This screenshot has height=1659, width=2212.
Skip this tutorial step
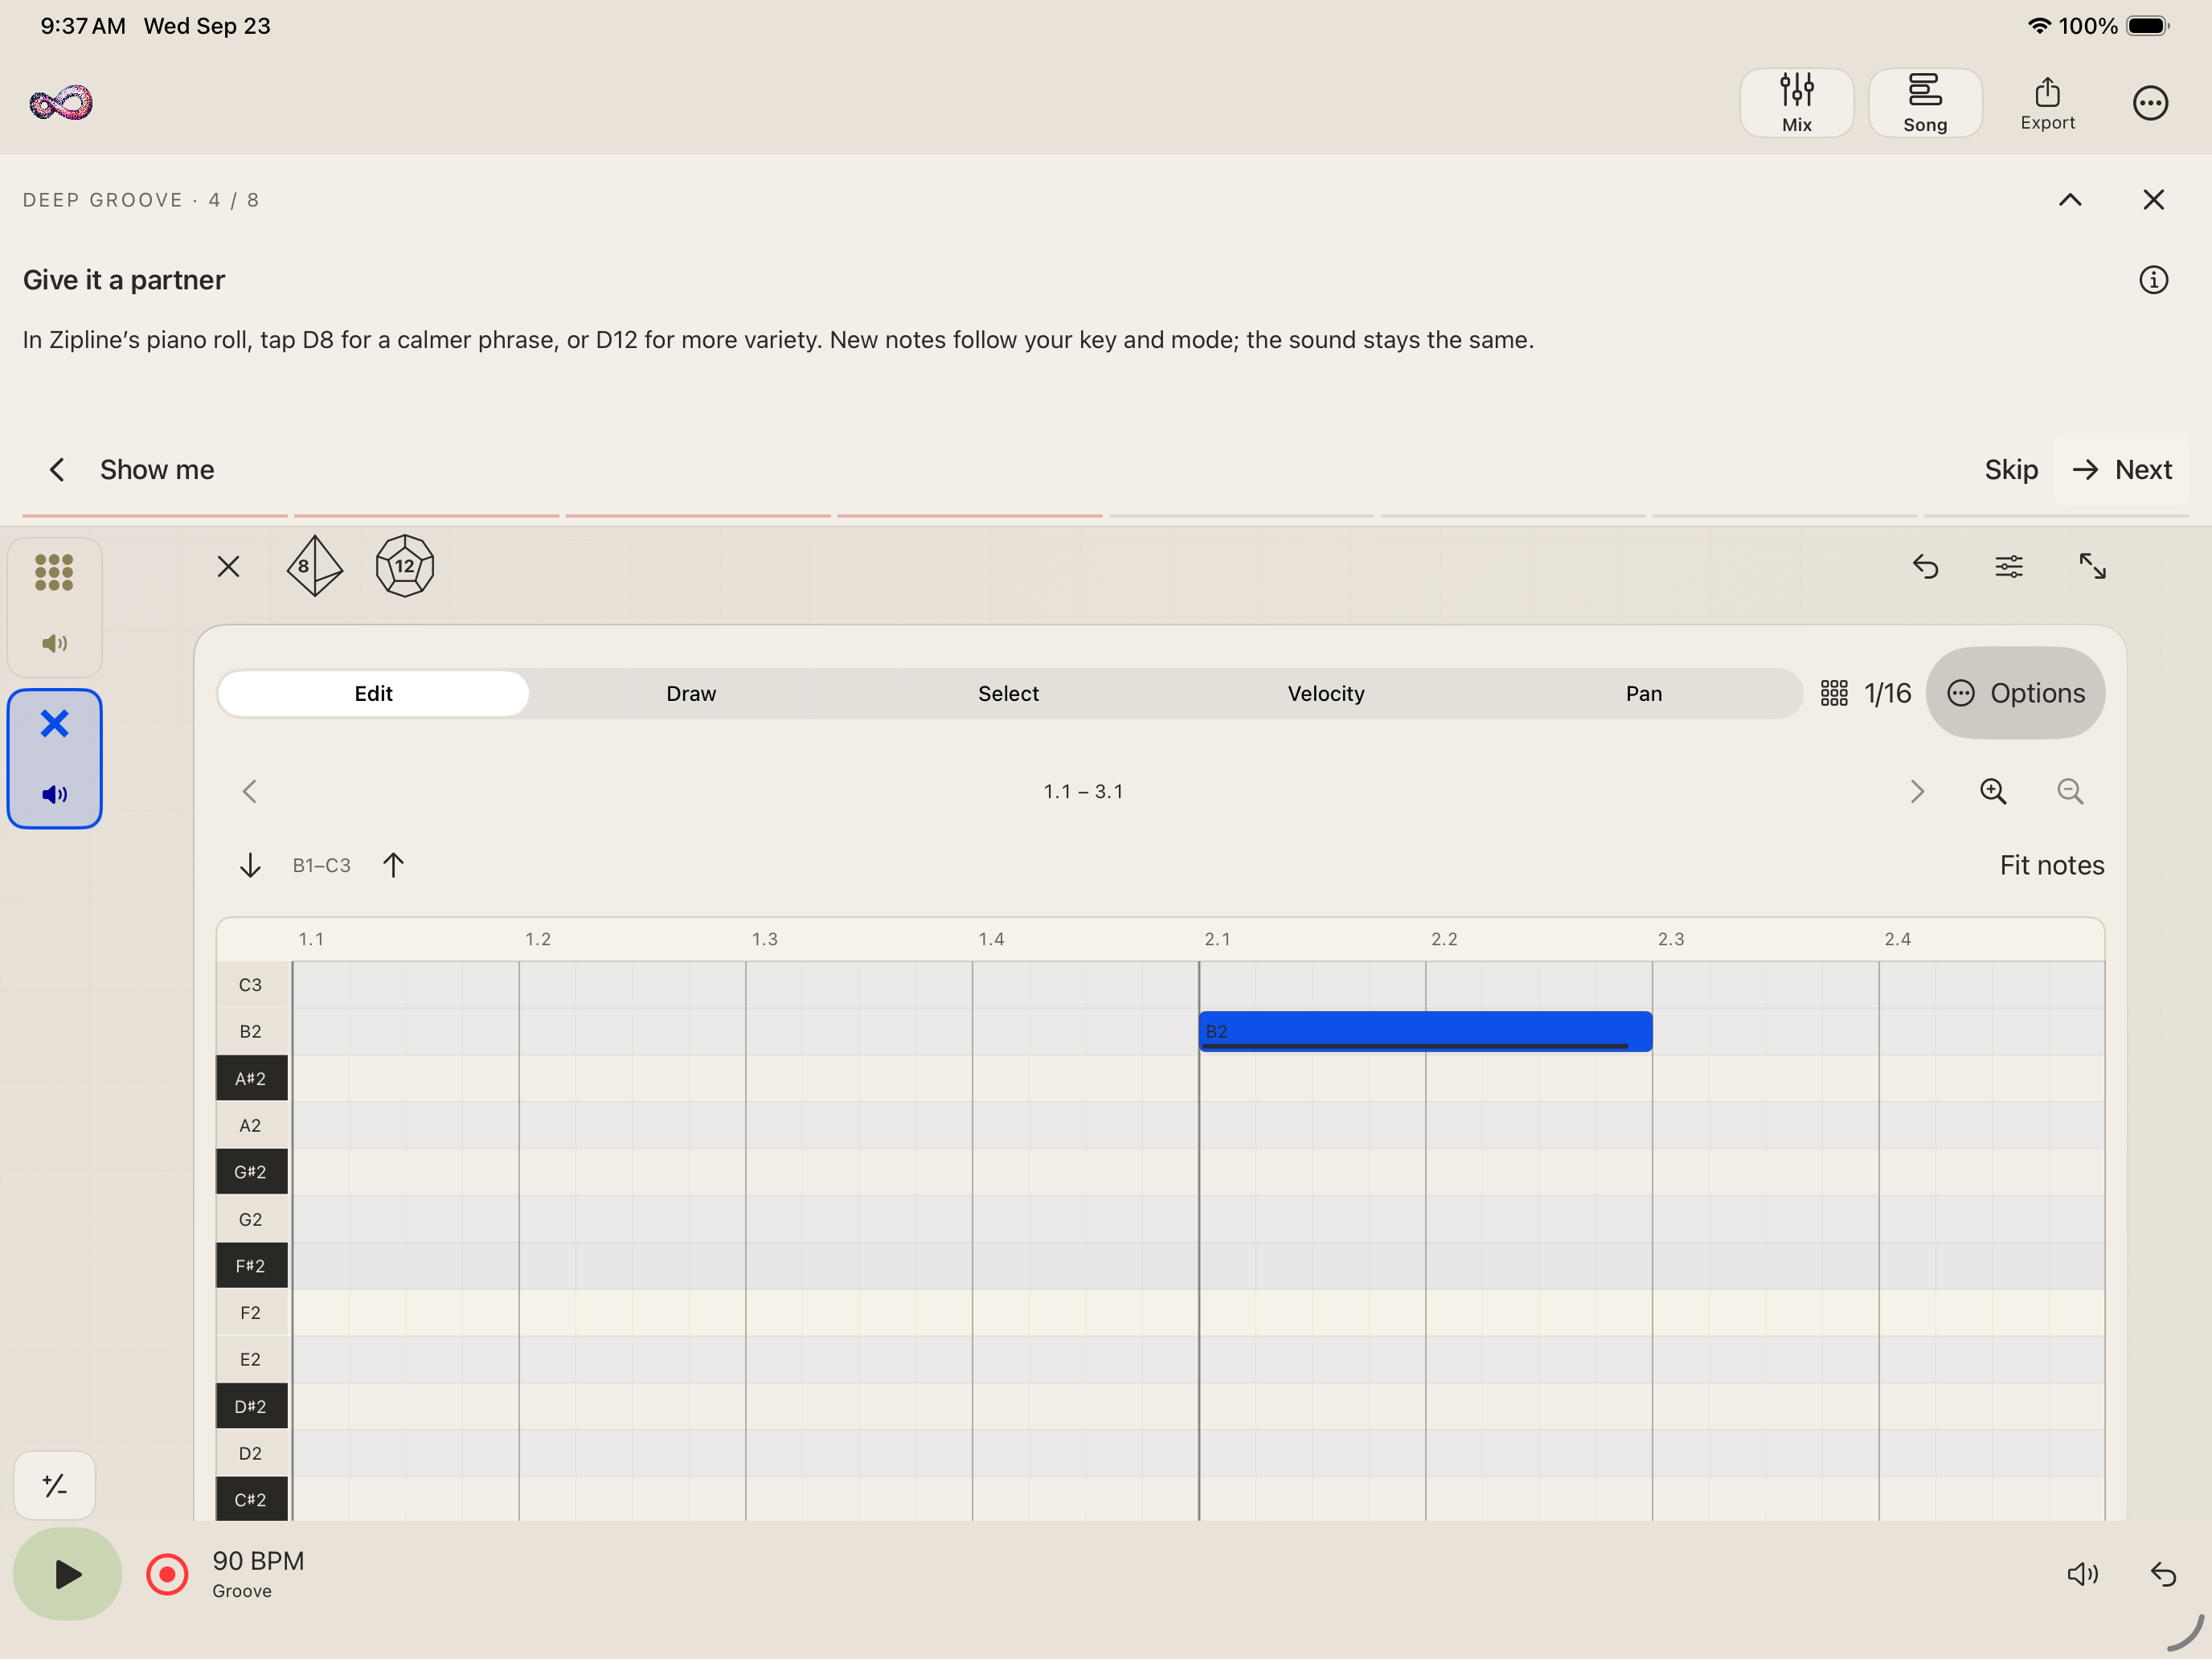coord(2010,470)
